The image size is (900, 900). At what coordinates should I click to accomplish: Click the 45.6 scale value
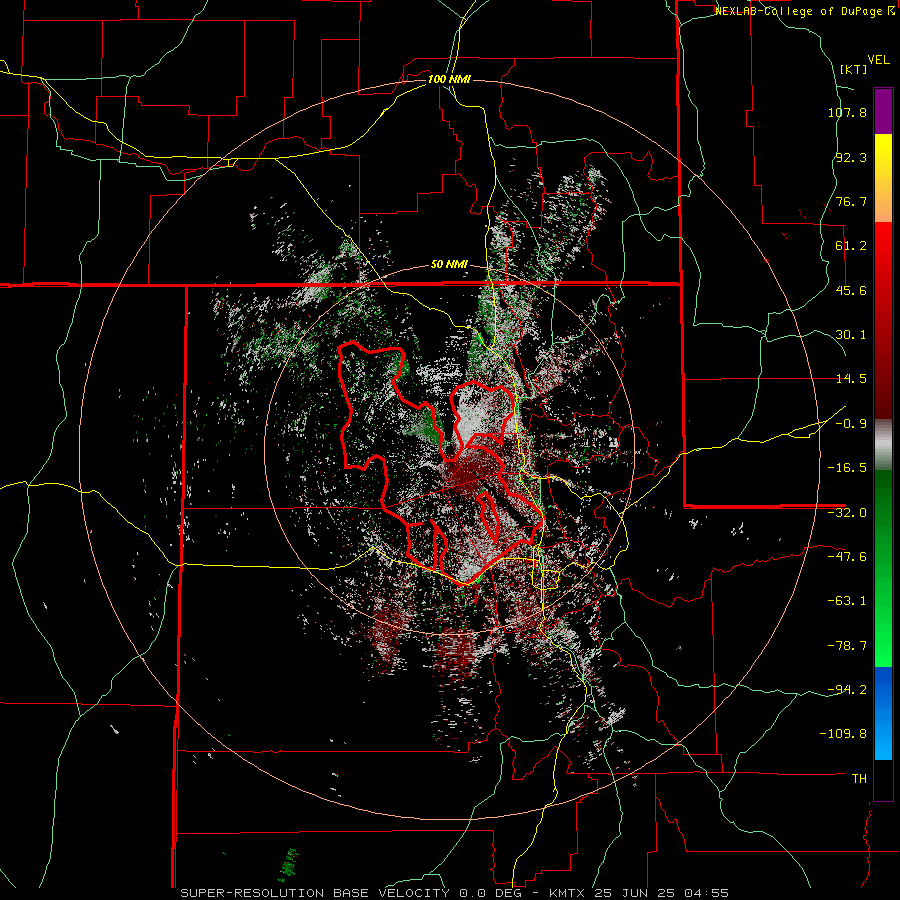pos(851,290)
